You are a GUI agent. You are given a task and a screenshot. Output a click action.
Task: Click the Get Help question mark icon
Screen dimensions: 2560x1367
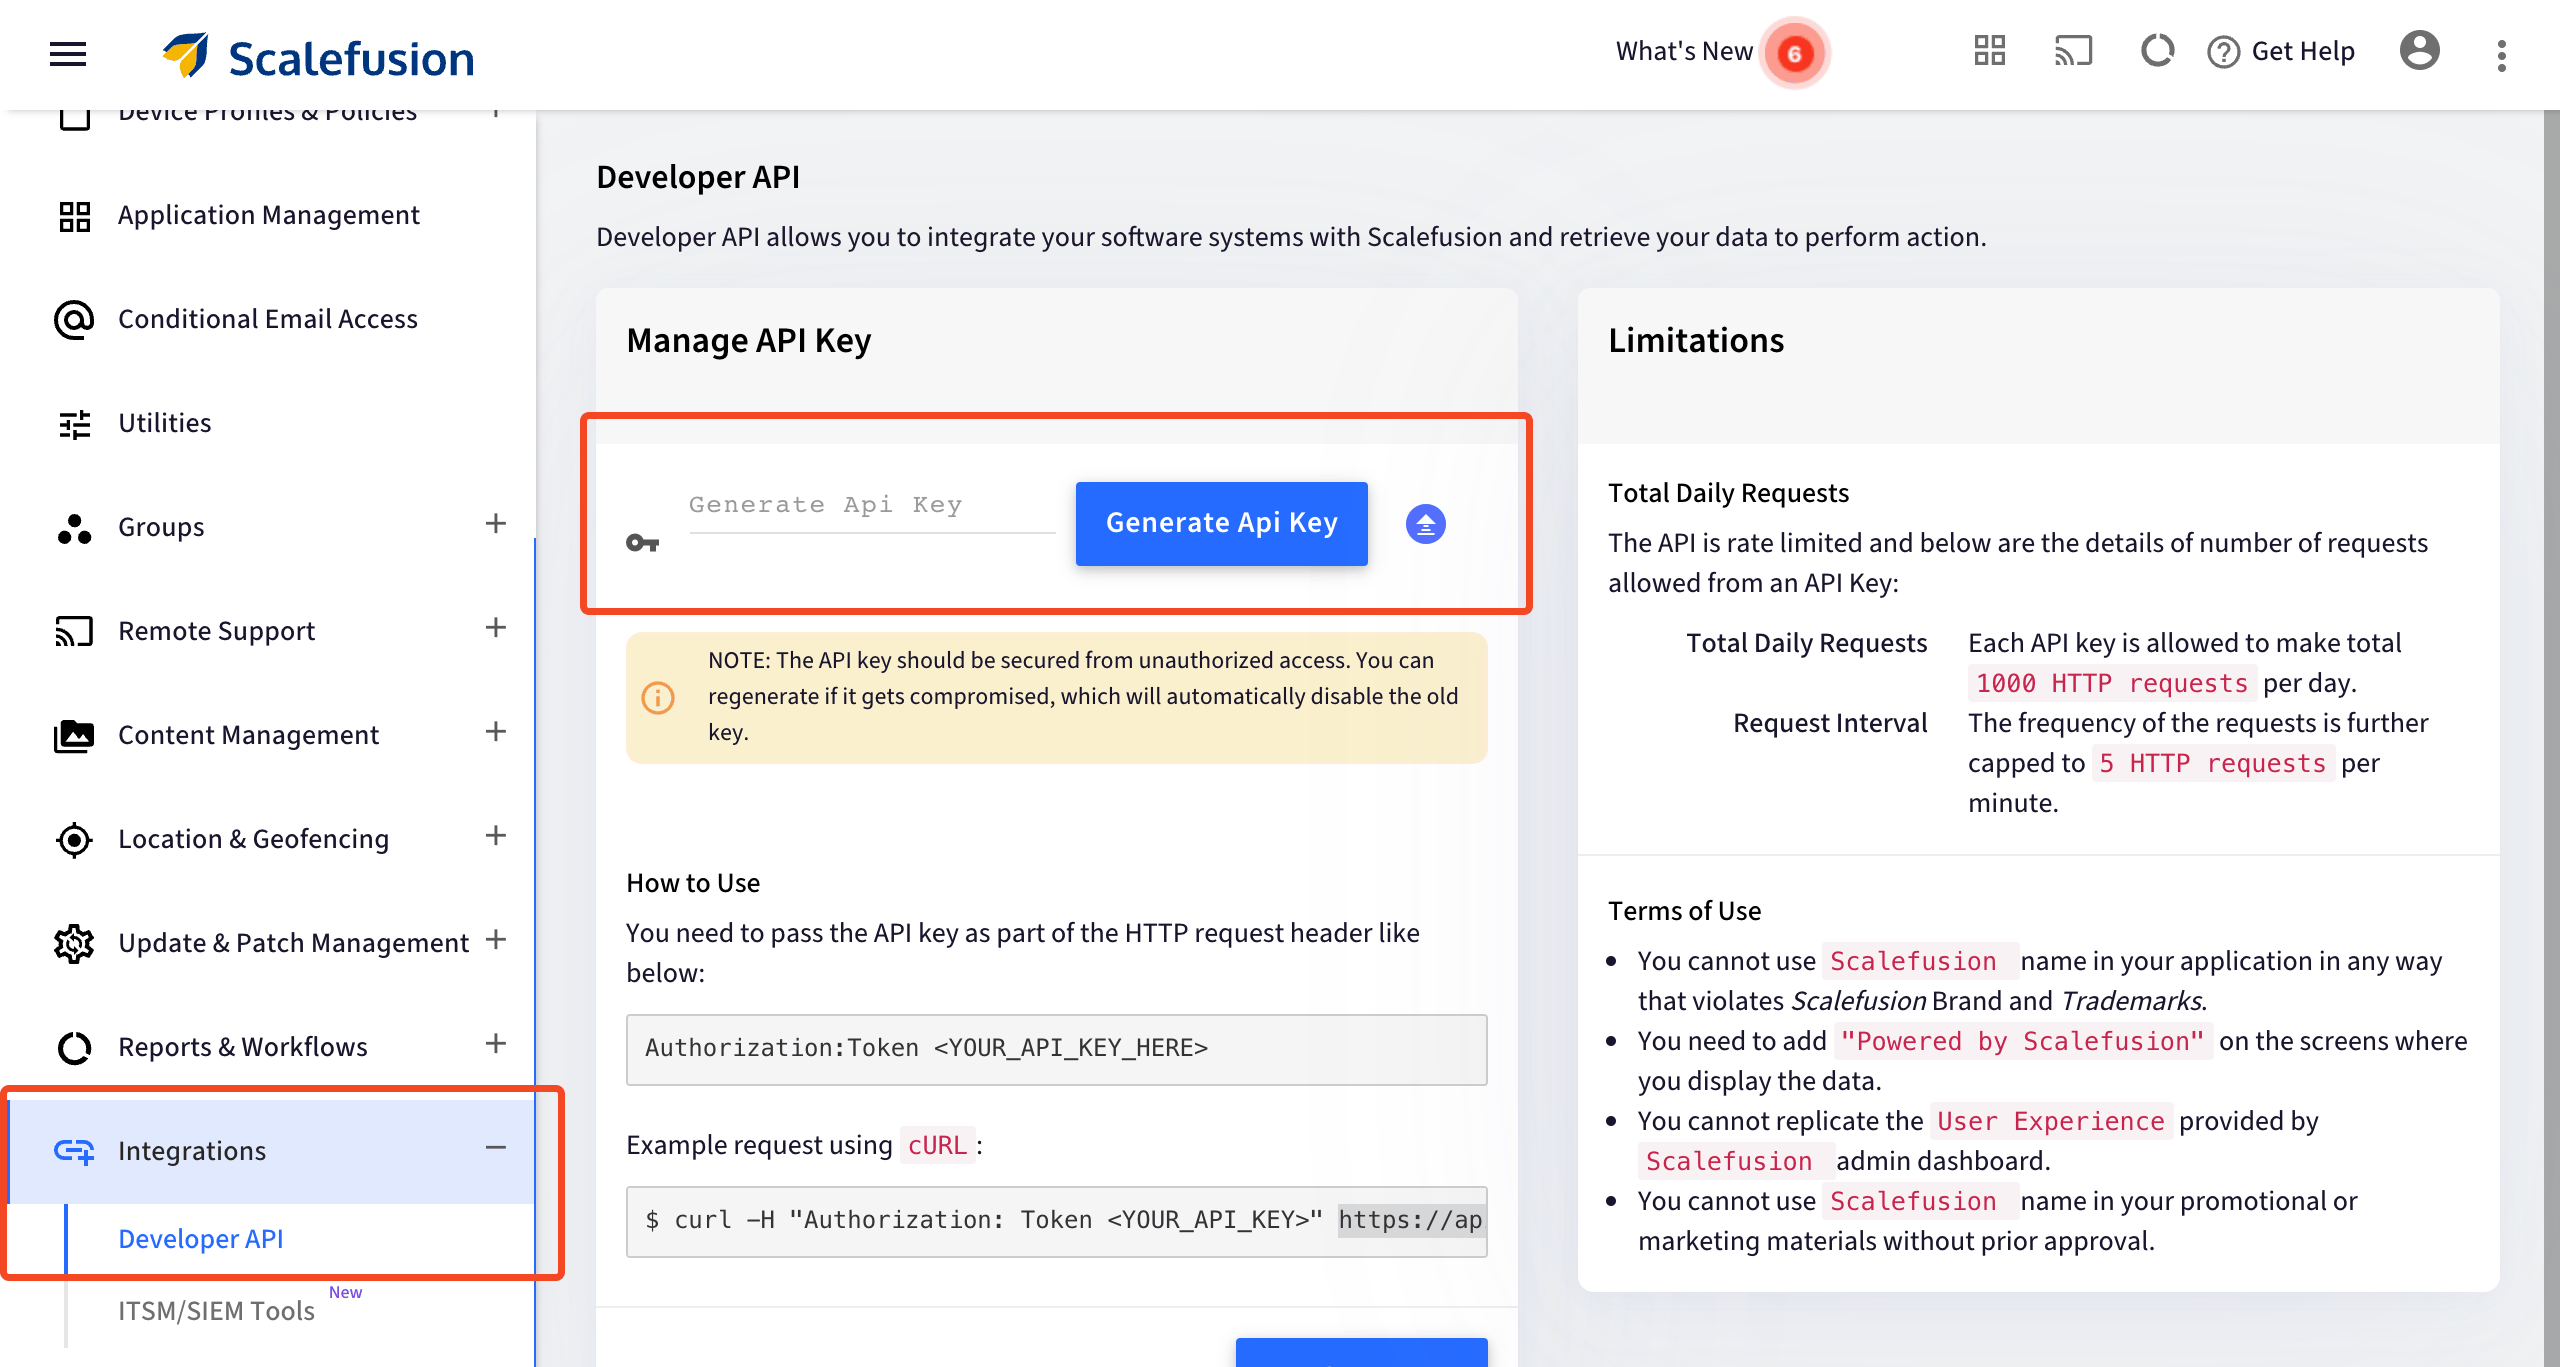(x=2222, y=52)
